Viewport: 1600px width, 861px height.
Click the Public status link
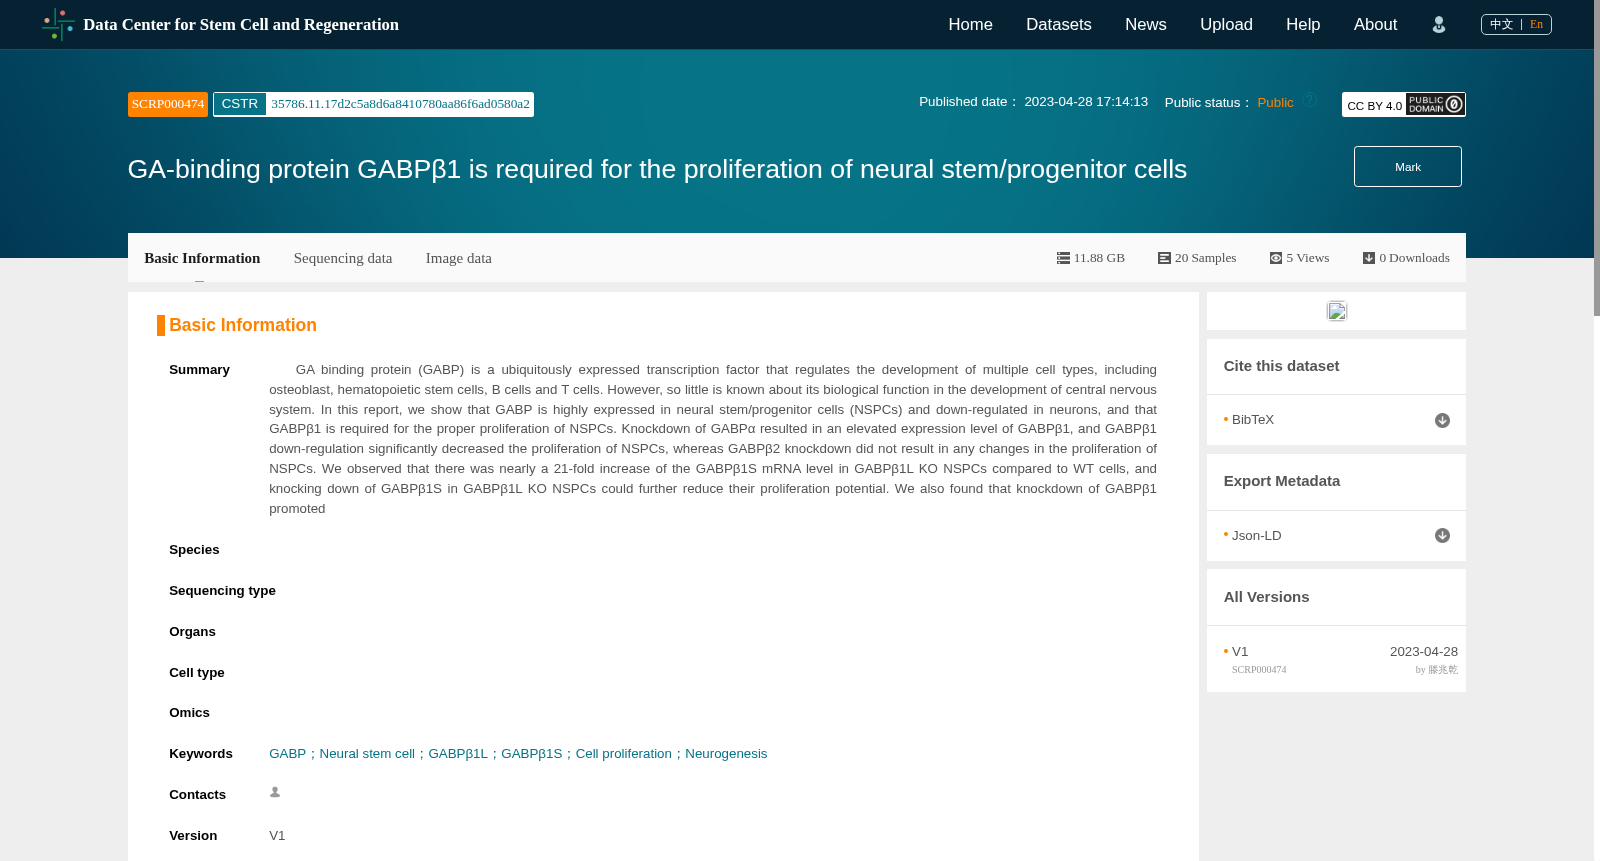1275,102
